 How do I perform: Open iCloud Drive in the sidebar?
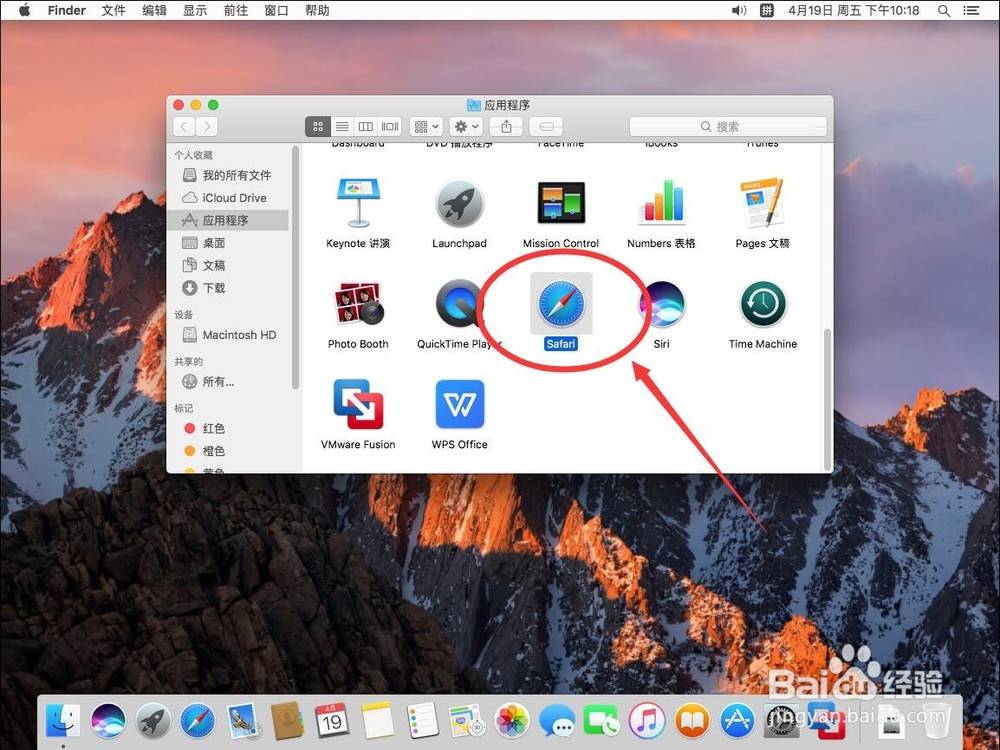coord(227,198)
